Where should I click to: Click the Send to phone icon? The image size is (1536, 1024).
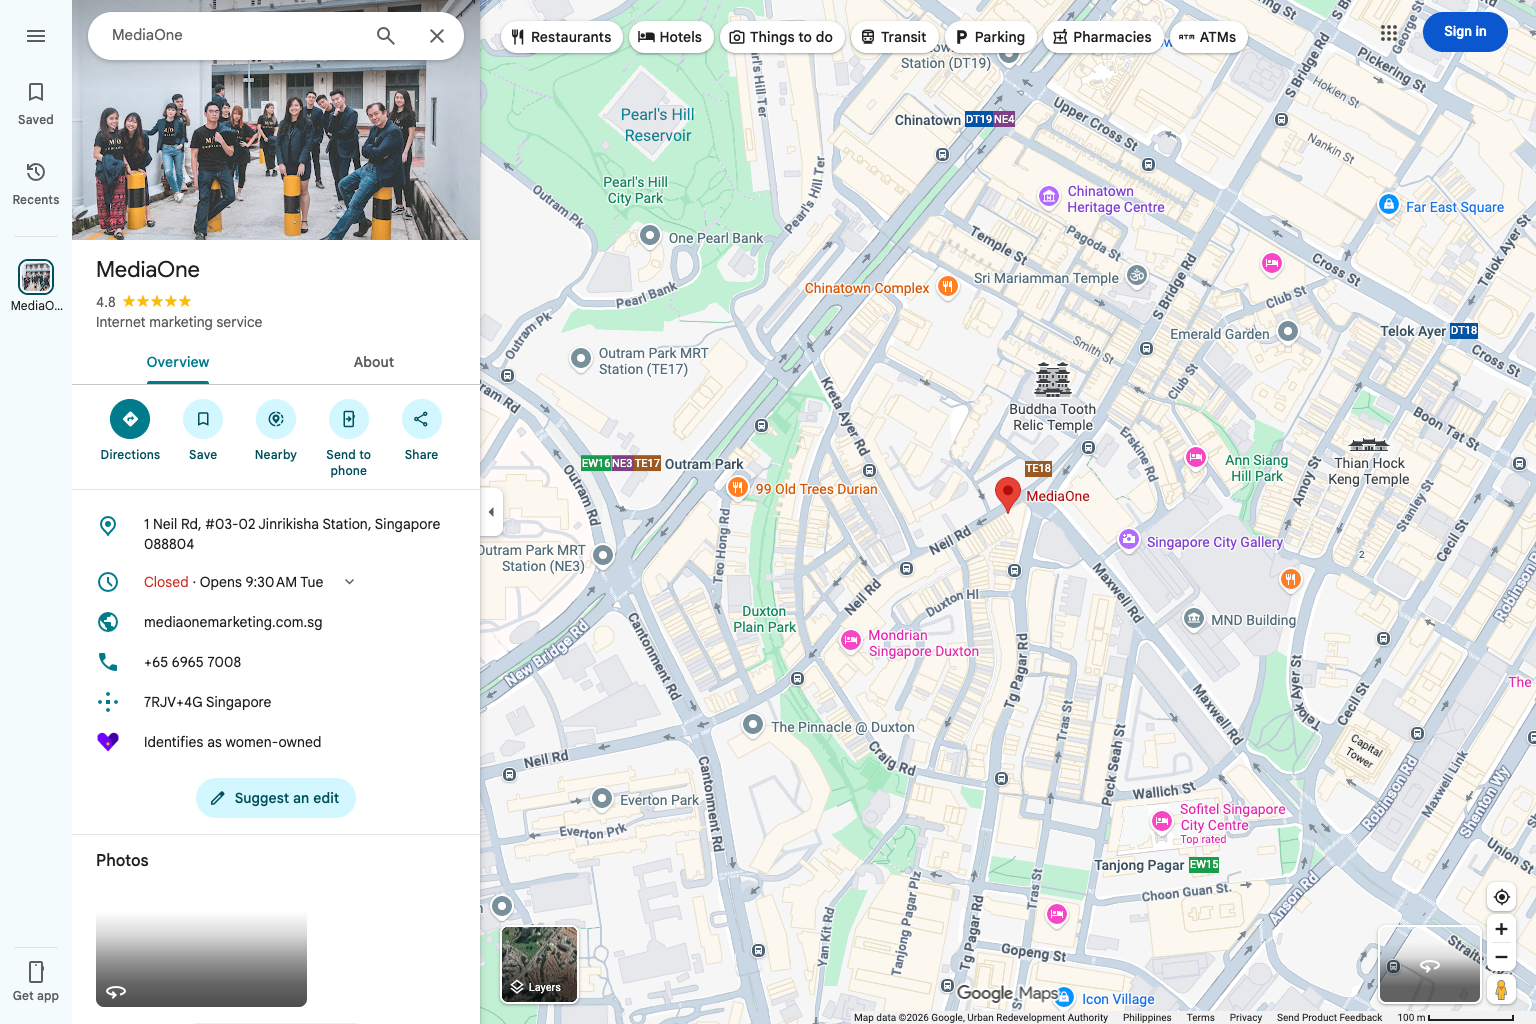pyautogui.click(x=349, y=419)
